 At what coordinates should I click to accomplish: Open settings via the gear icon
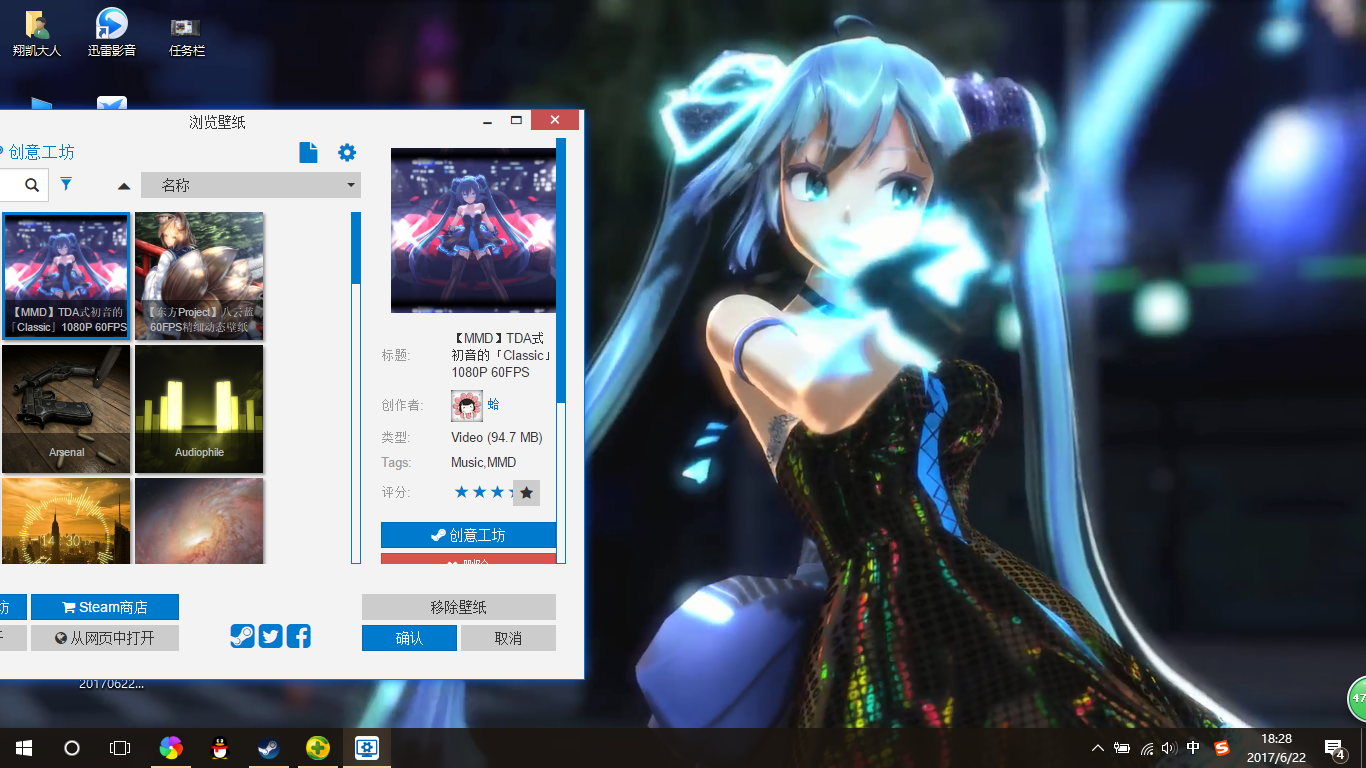[x=347, y=152]
